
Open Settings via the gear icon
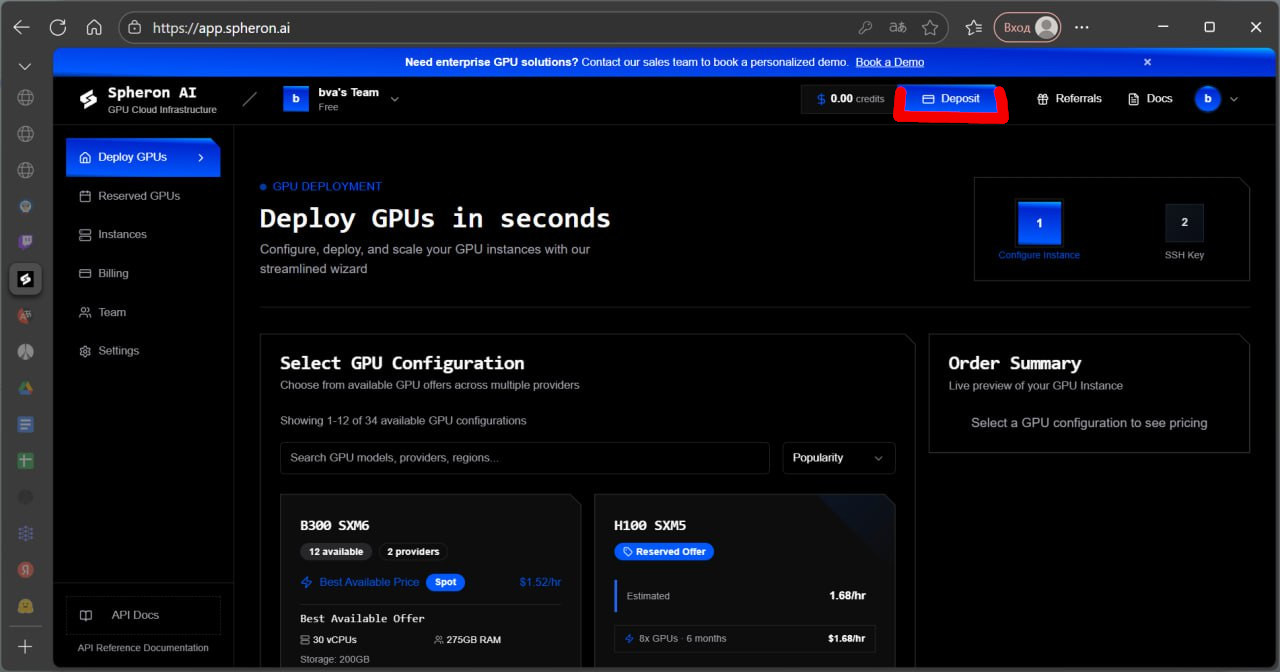pyautogui.click(x=85, y=351)
